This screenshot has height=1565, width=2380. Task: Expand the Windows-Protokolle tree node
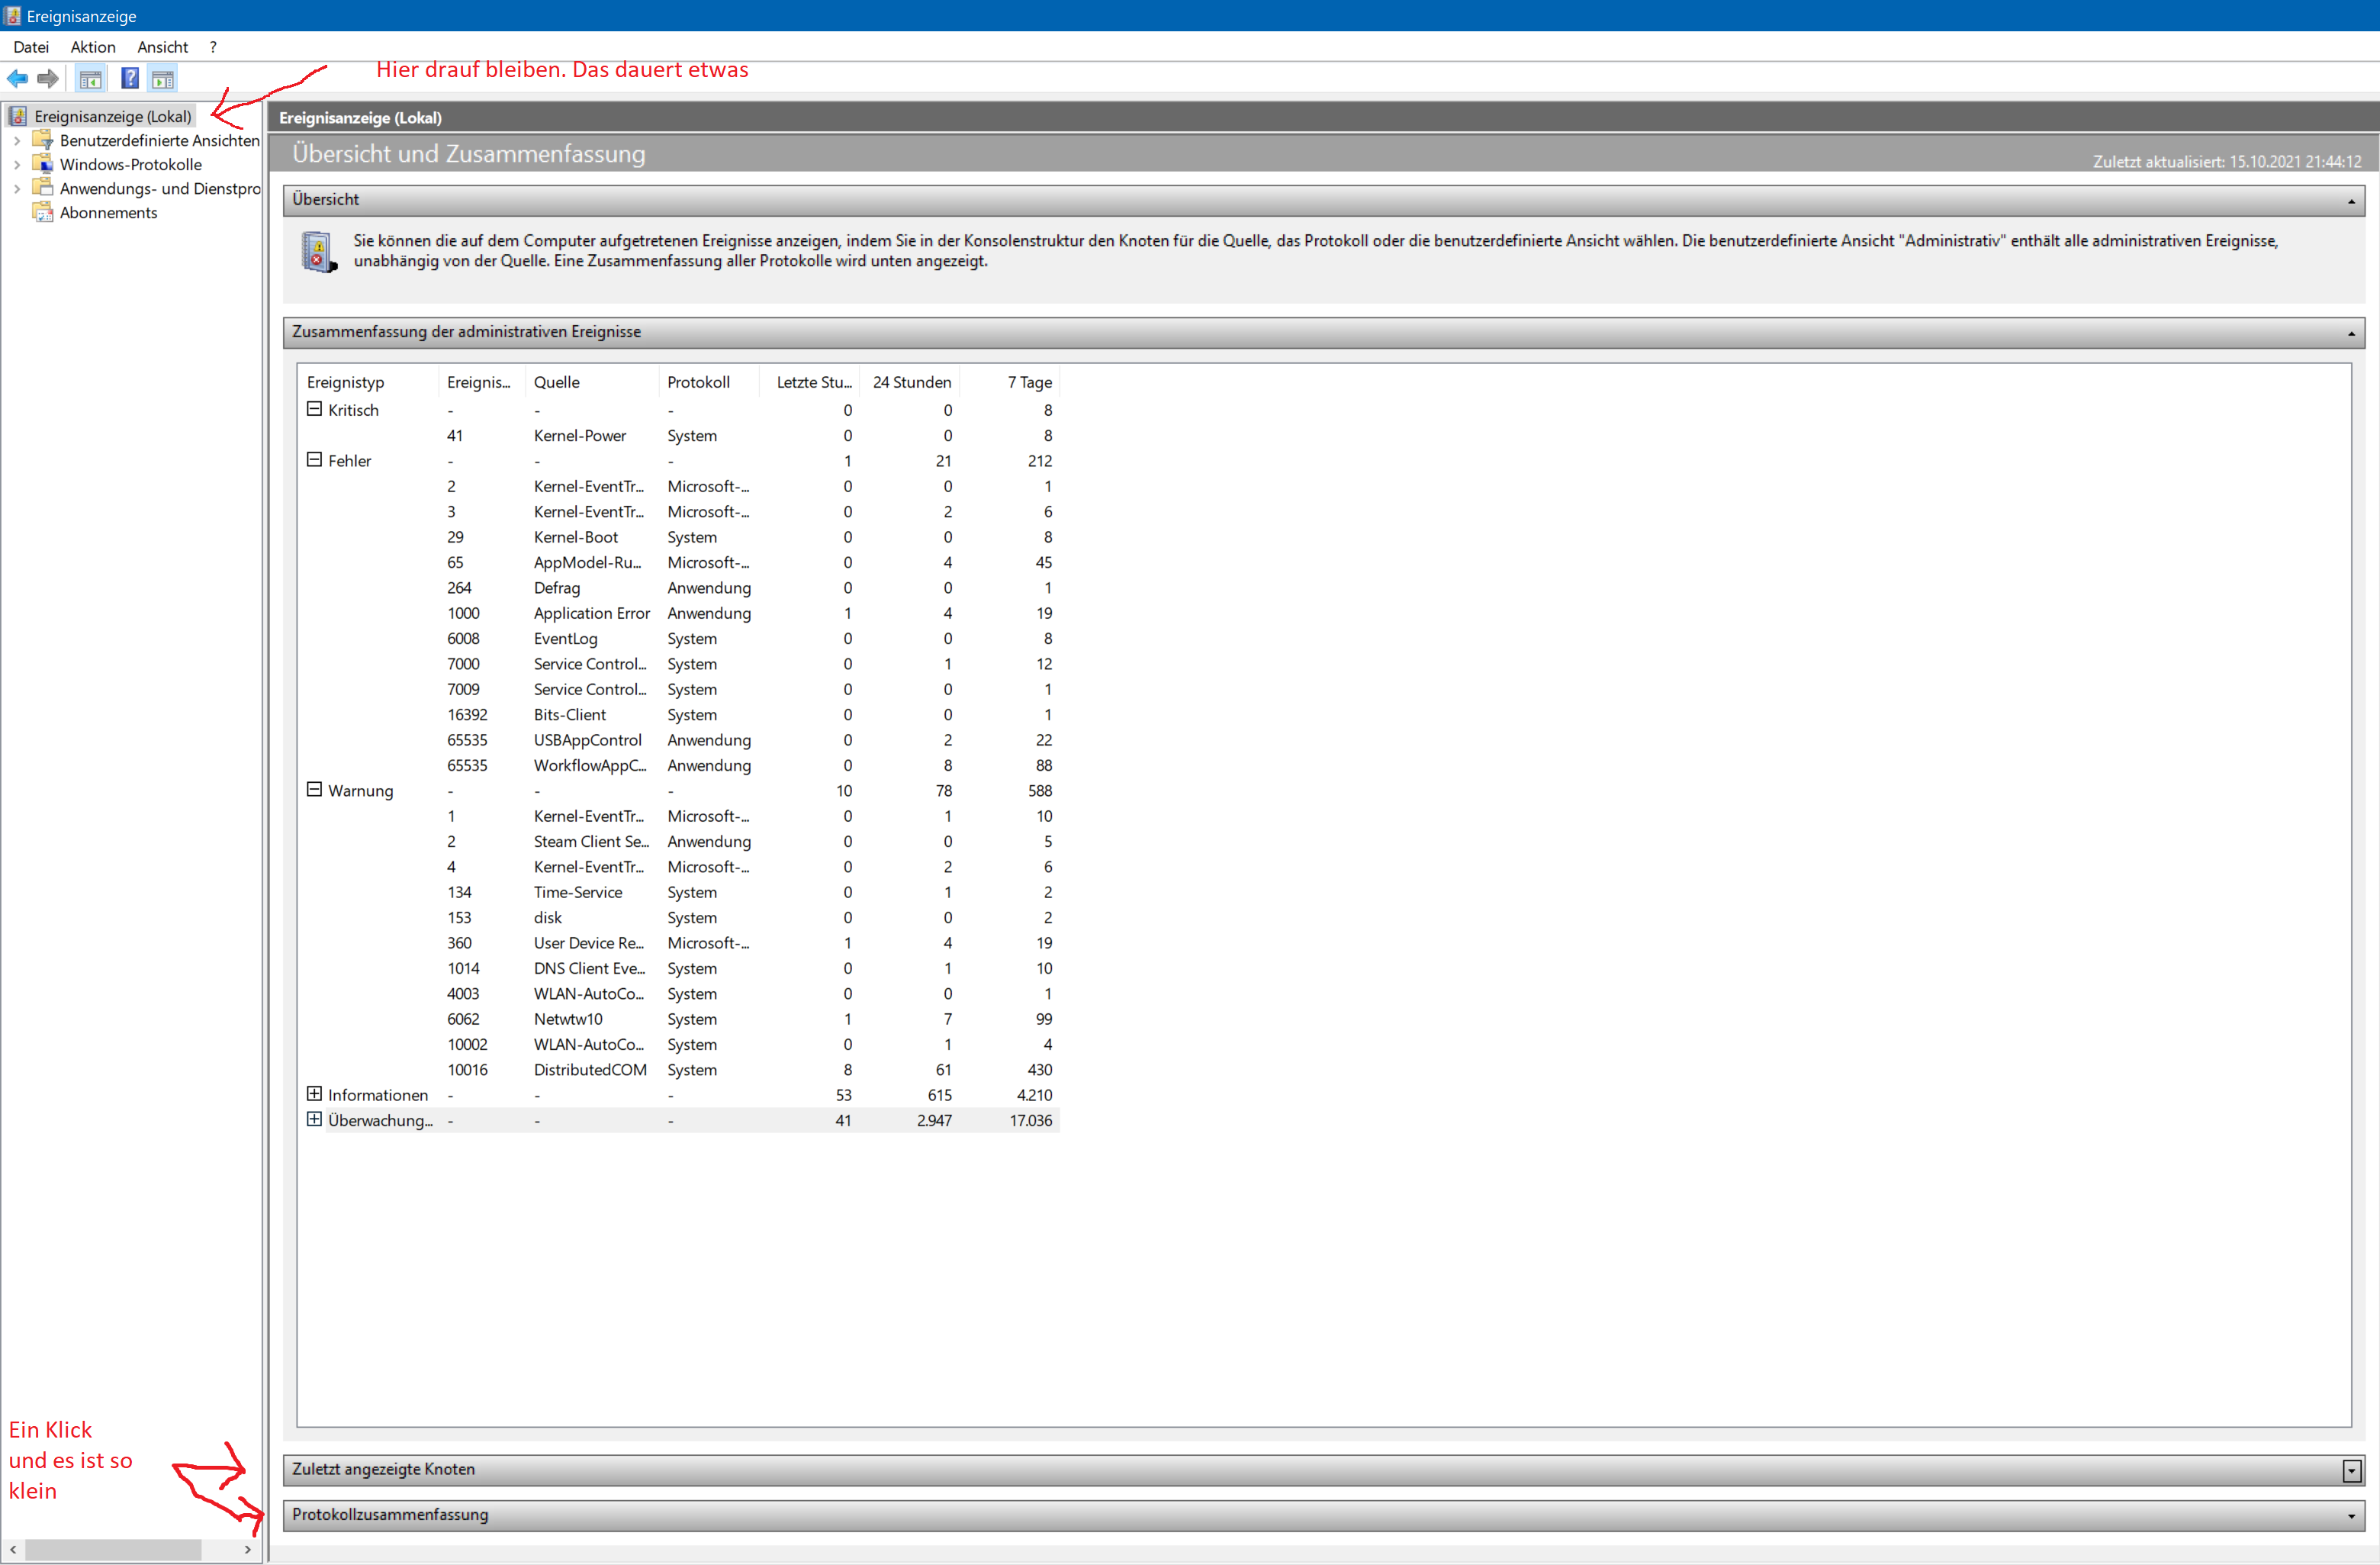point(17,164)
